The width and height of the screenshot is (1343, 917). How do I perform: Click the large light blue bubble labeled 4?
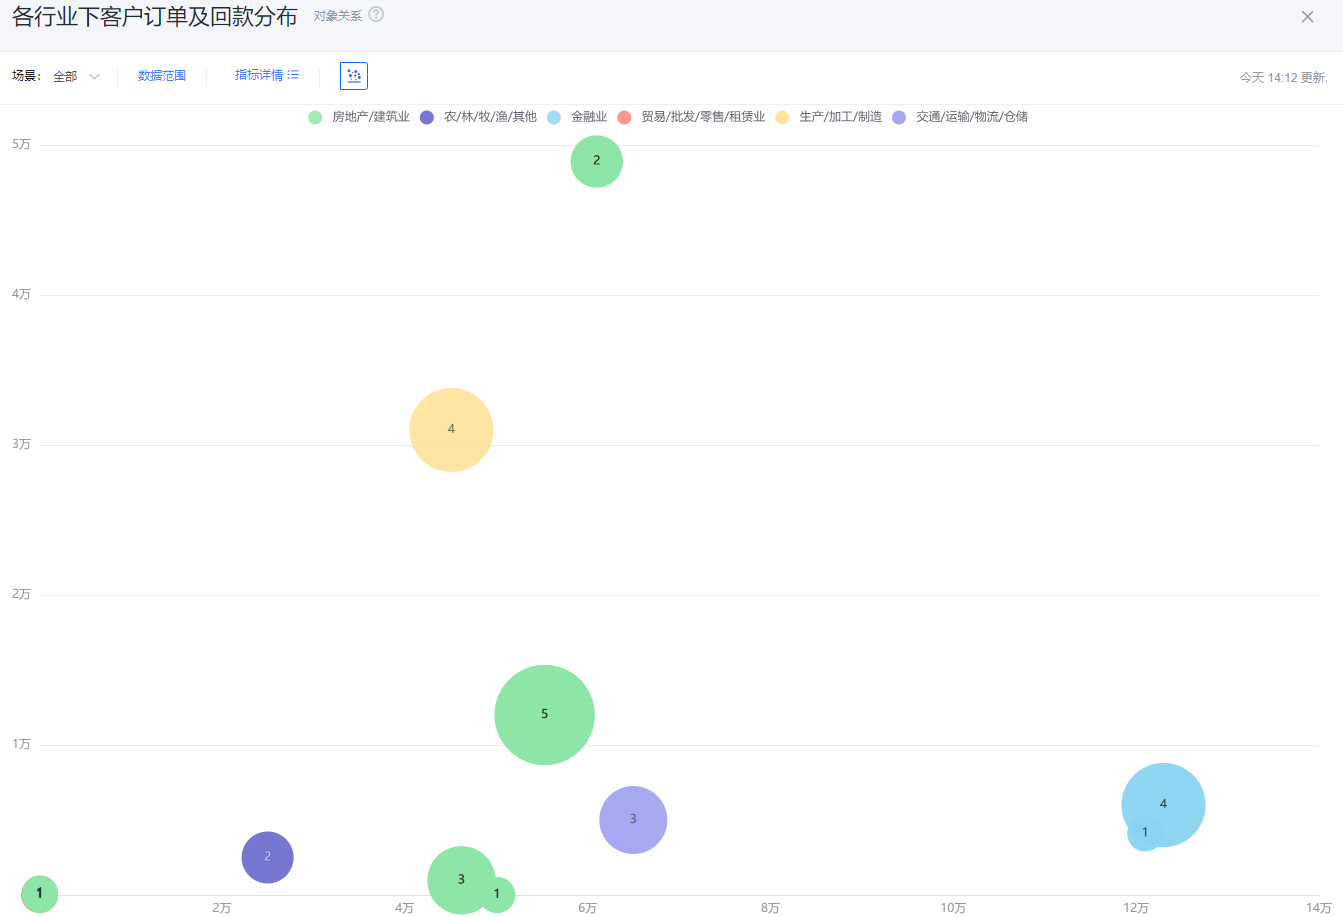(x=1170, y=795)
